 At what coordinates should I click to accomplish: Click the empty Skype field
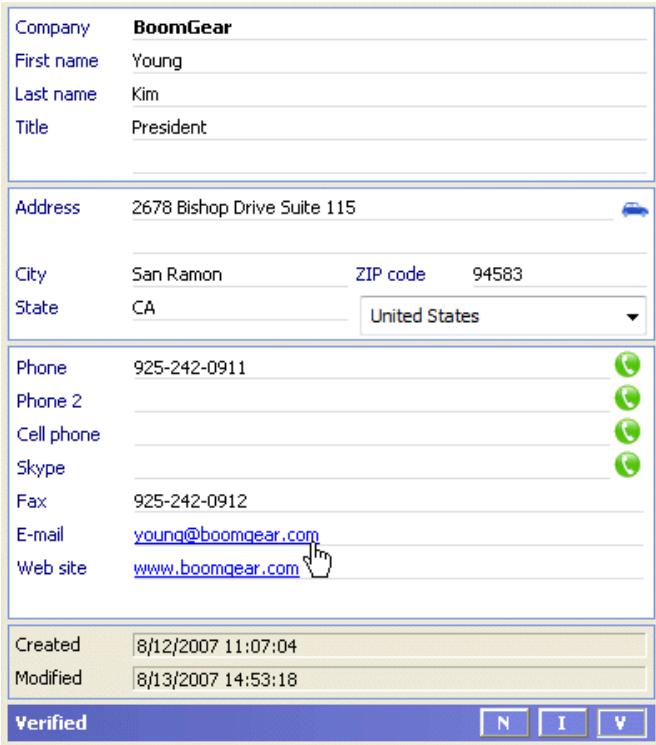coord(371,468)
